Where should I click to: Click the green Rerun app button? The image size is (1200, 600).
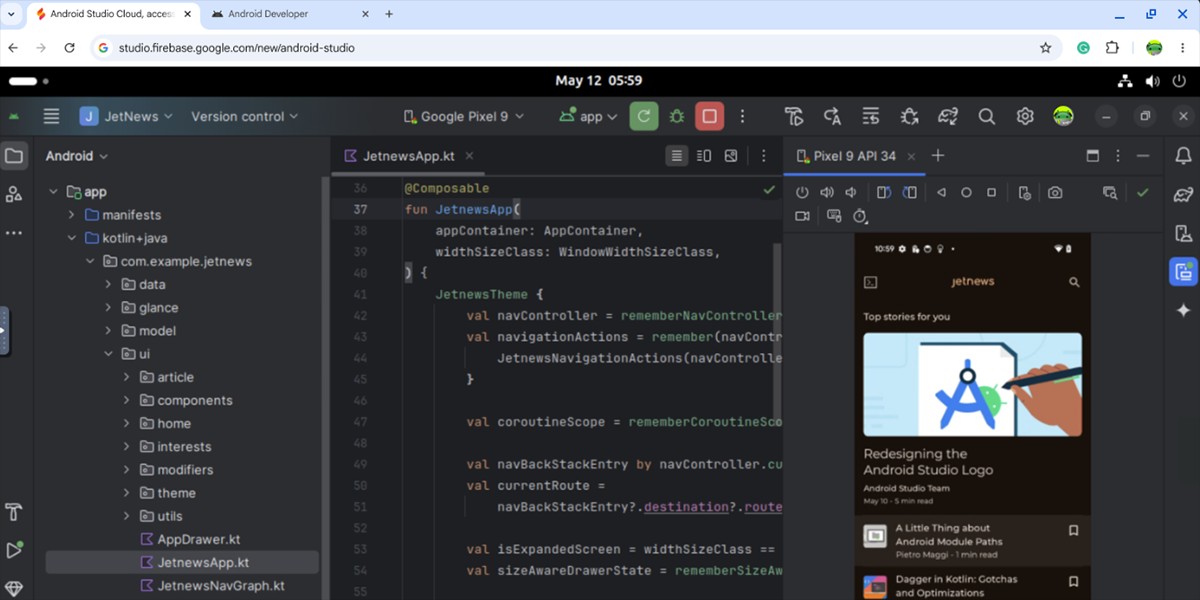coord(644,116)
